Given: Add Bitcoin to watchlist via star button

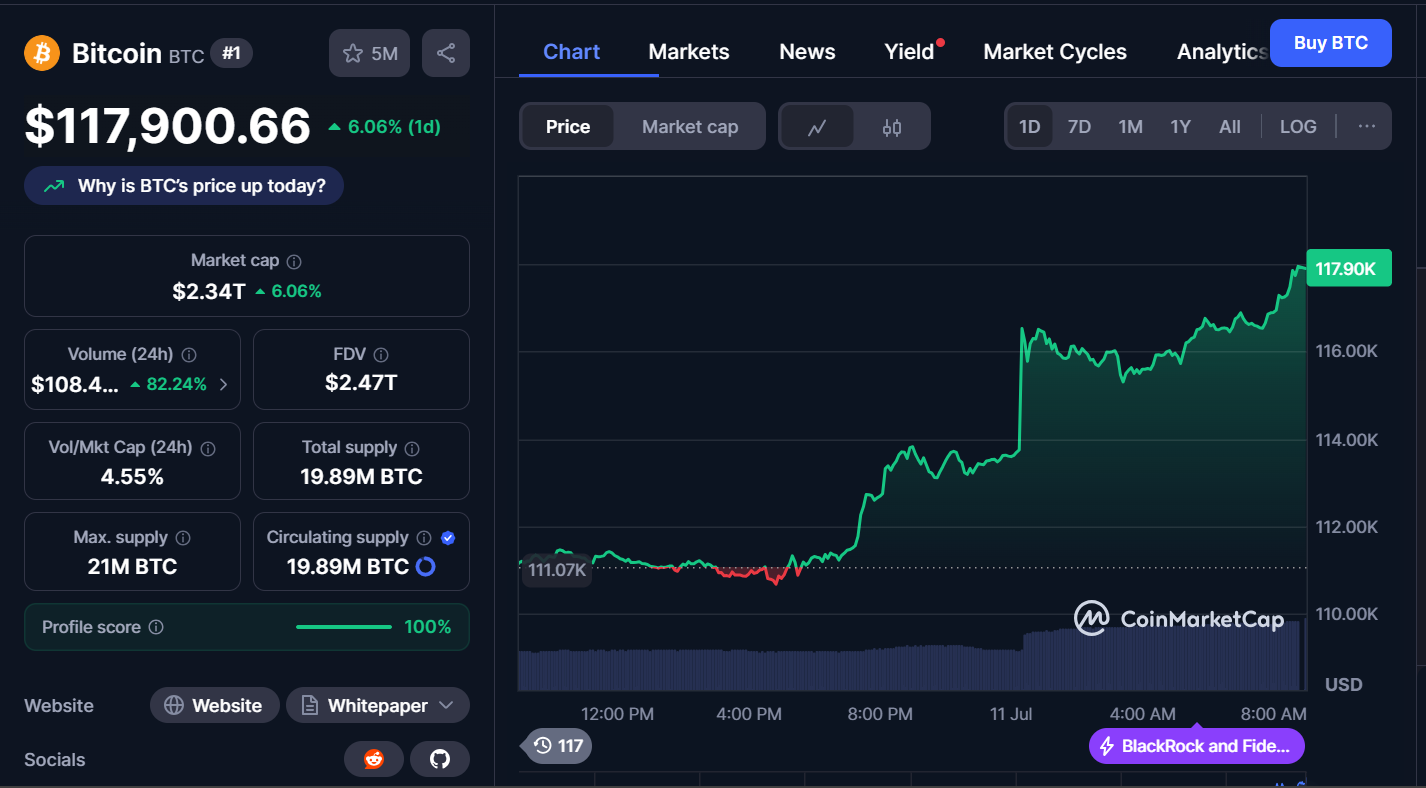Looking at the screenshot, I should [x=370, y=53].
